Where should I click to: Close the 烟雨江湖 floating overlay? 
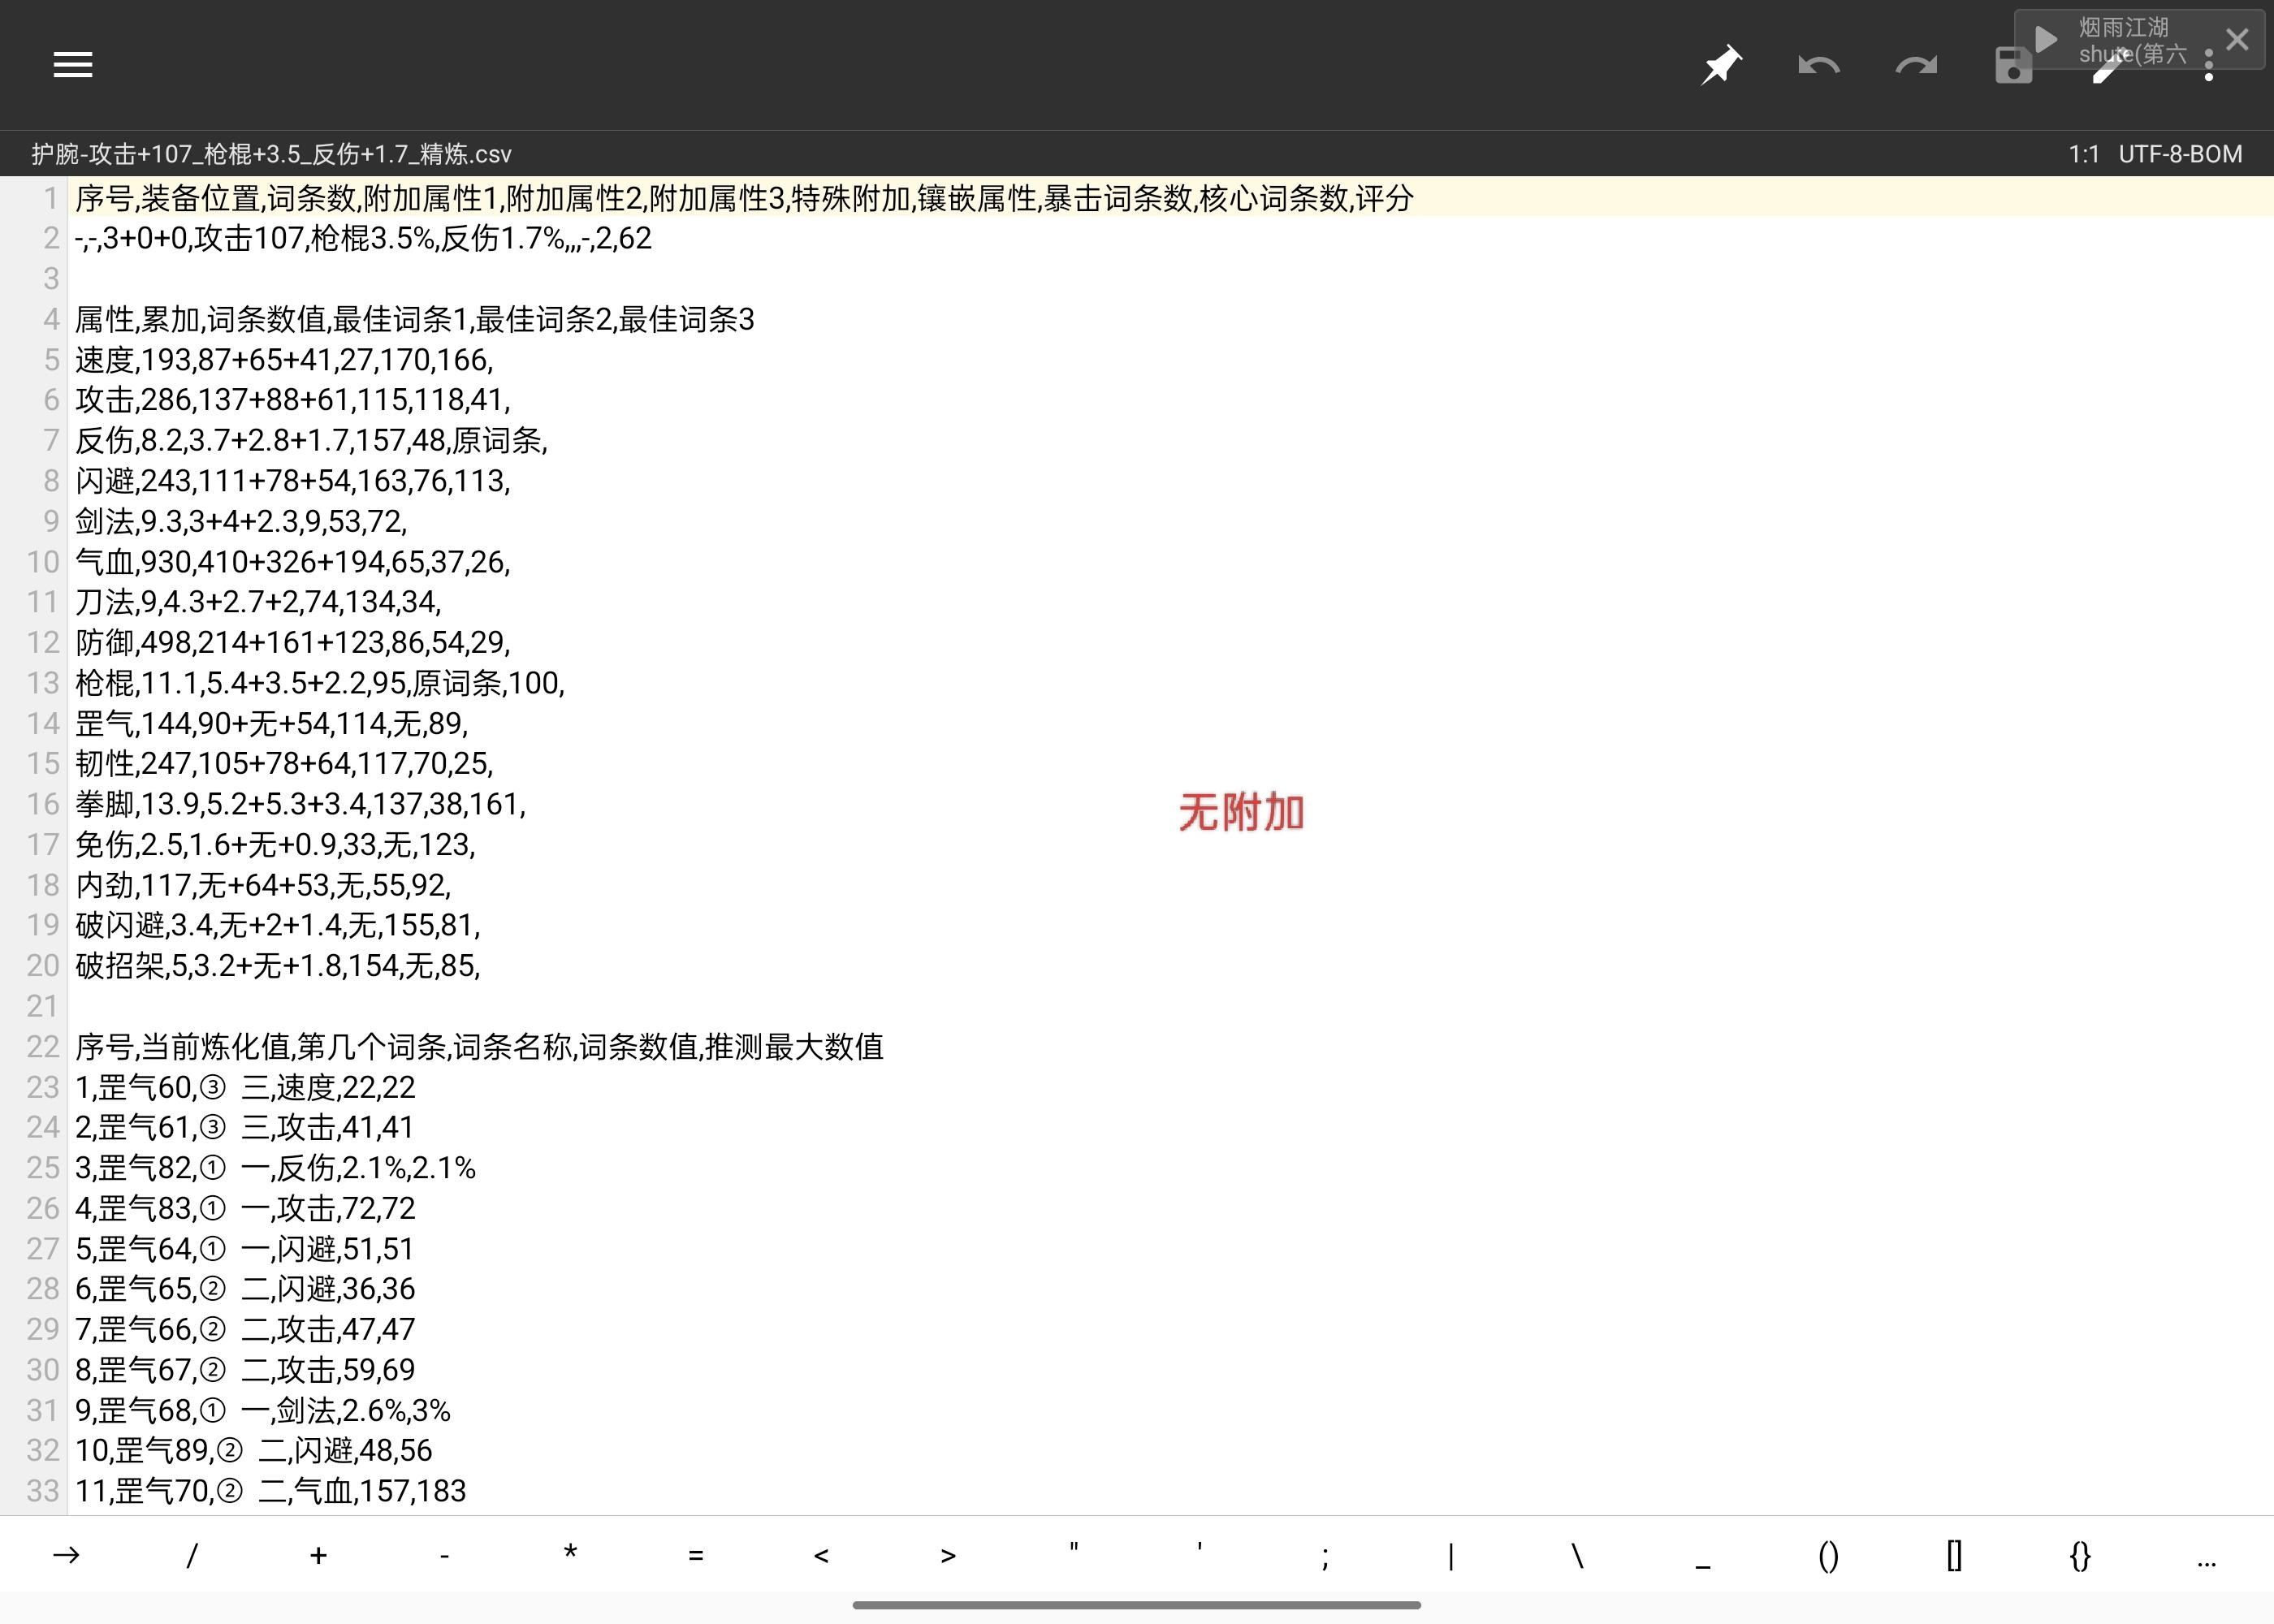(x=2237, y=40)
